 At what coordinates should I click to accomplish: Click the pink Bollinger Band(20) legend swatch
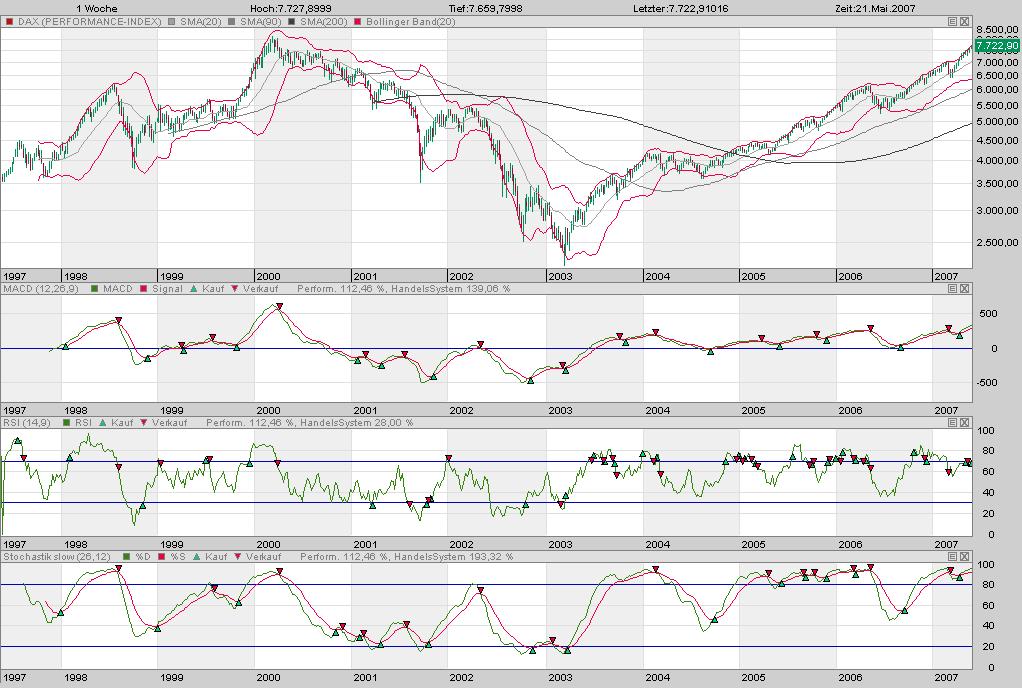tap(358, 22)
